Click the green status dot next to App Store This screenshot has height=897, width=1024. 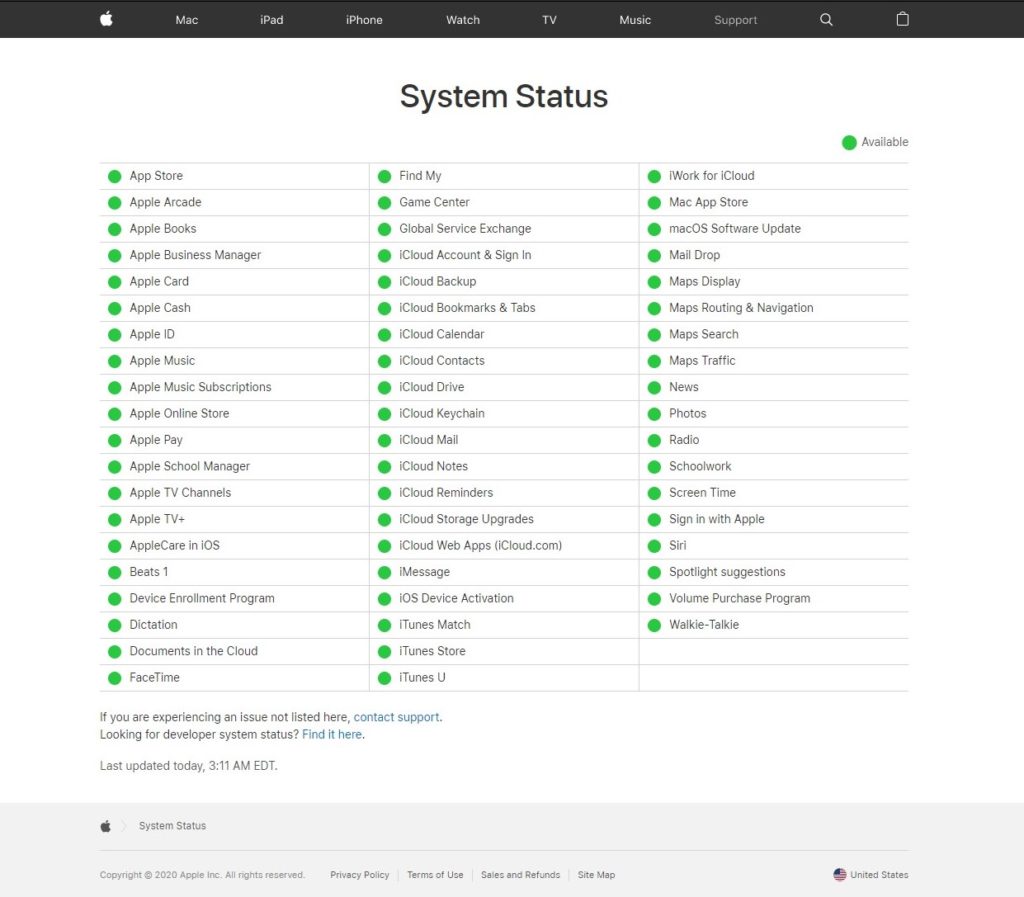point(114,175)
